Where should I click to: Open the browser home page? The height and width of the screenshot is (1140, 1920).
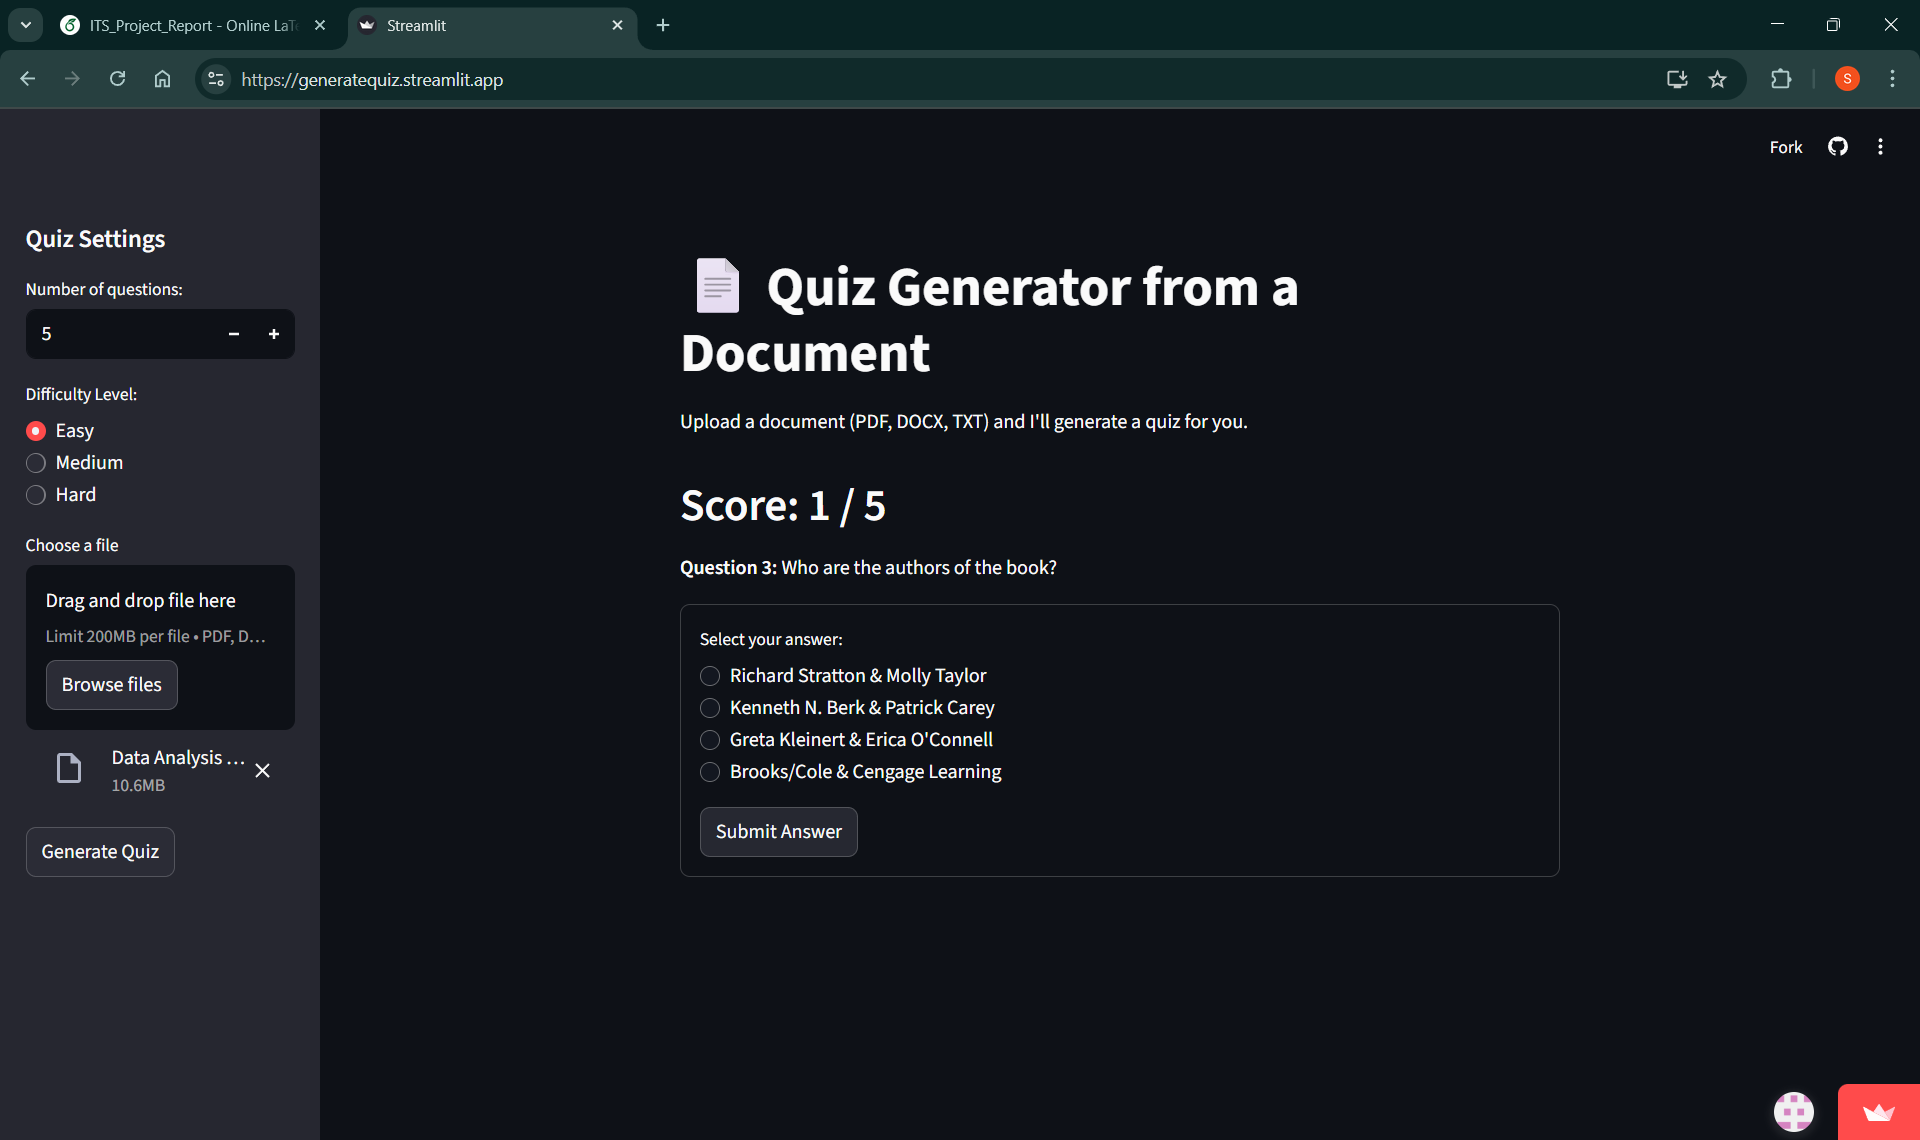pyautogui.click(x=162, y=79)
